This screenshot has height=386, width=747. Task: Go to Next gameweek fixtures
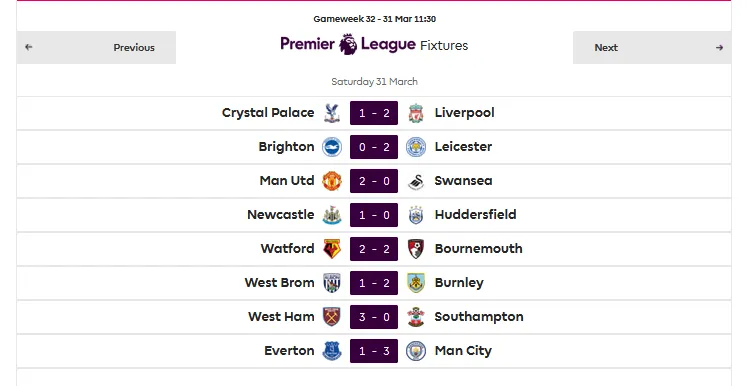click(x=652, y=47)
